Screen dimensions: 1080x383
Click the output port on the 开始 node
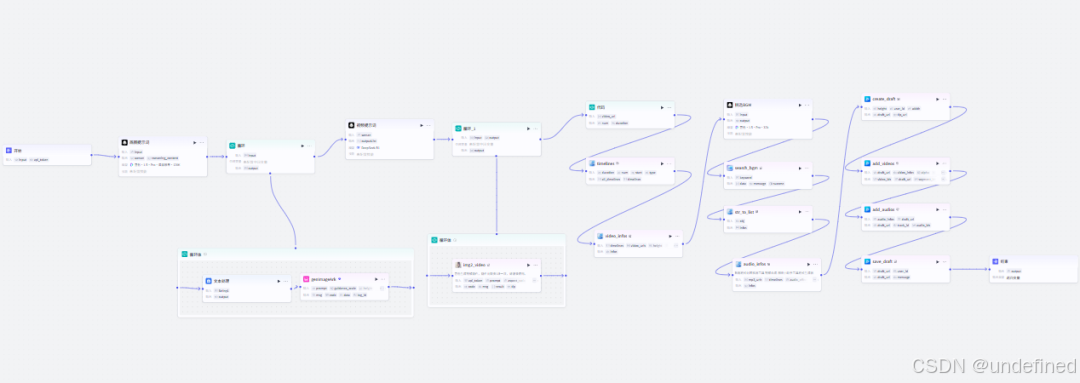coord(92,155)
